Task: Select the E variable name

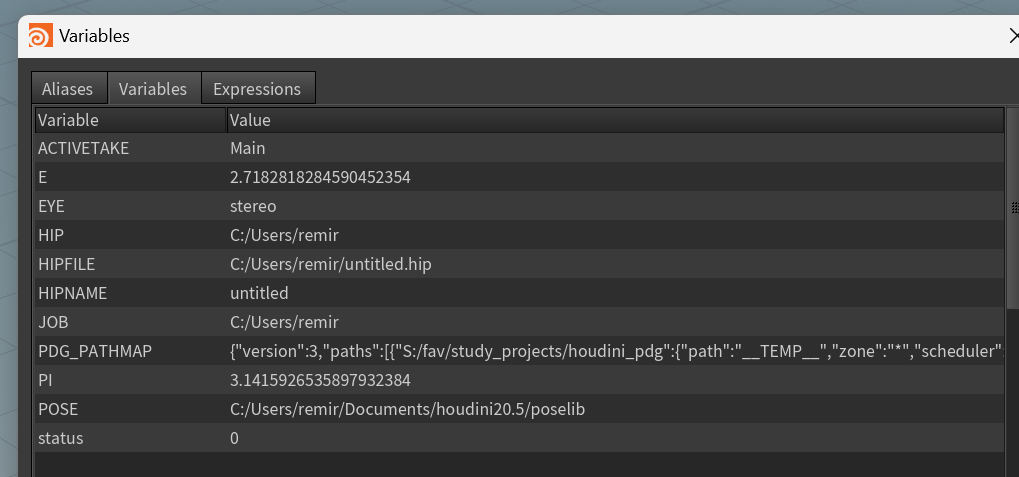Action: [42, 177]
